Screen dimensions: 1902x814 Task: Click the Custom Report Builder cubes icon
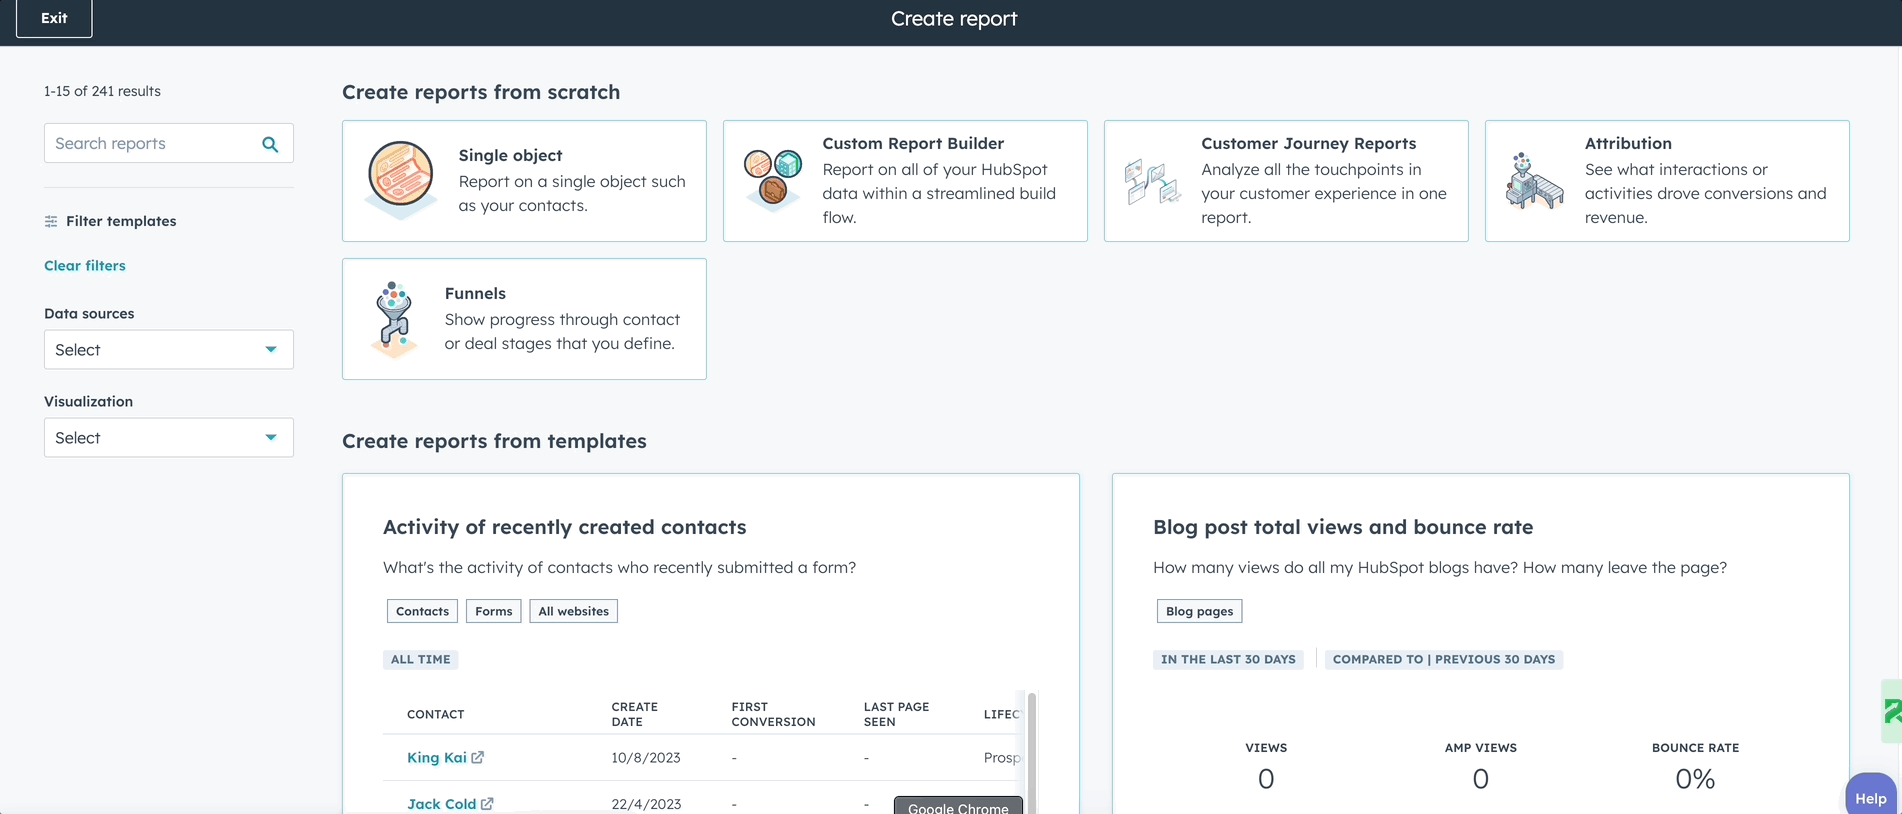click(771, 178)
